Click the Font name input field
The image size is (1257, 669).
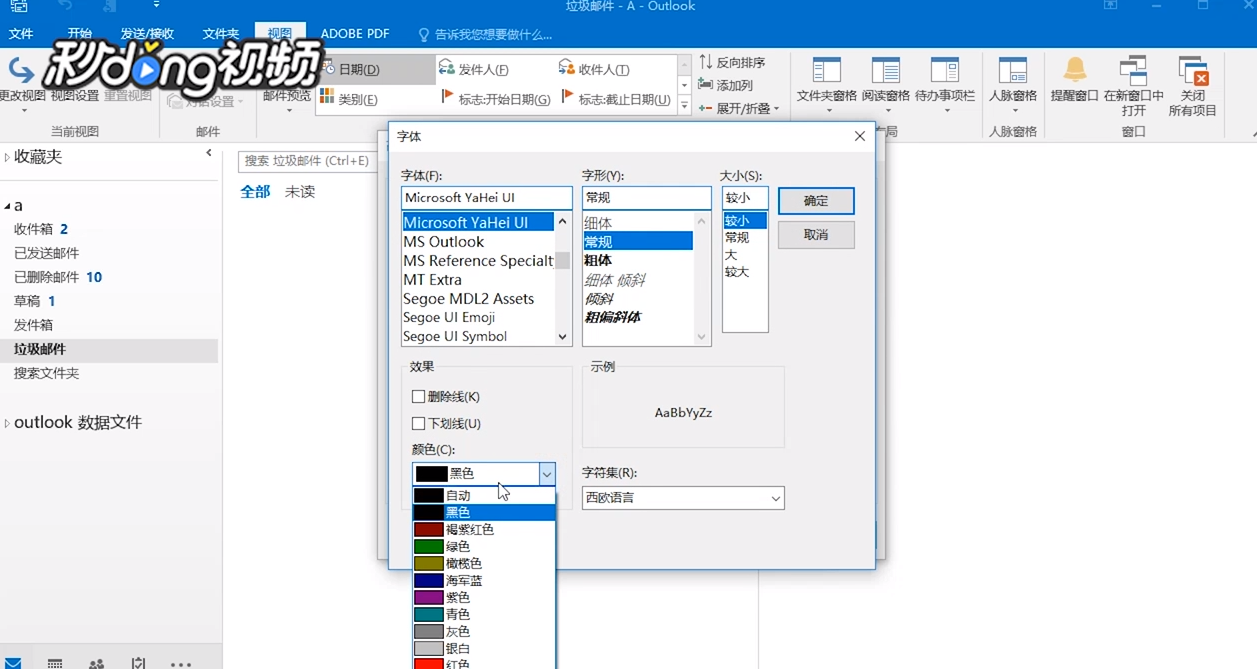tap(486, 198)
